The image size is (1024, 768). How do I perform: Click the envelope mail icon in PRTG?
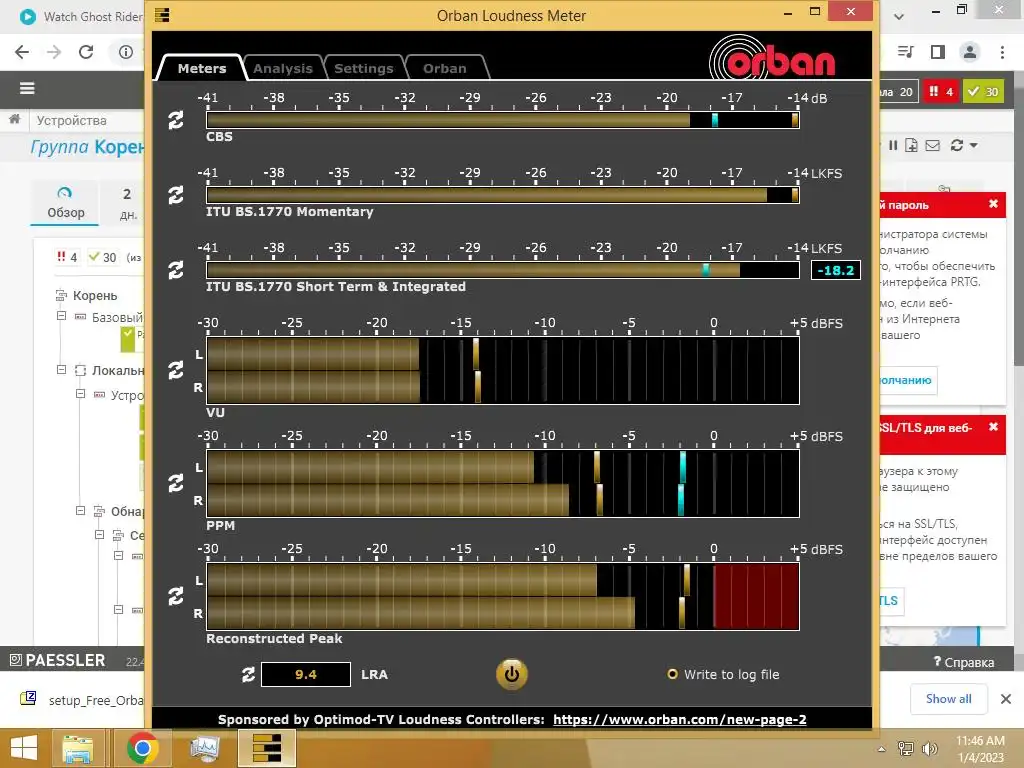tap(933, 146)
